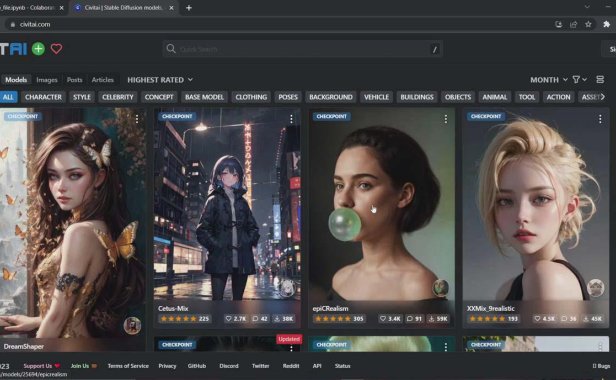616x380 pixels.
Task: Click the browser share page icon
Action: click(x=574, y=24)
